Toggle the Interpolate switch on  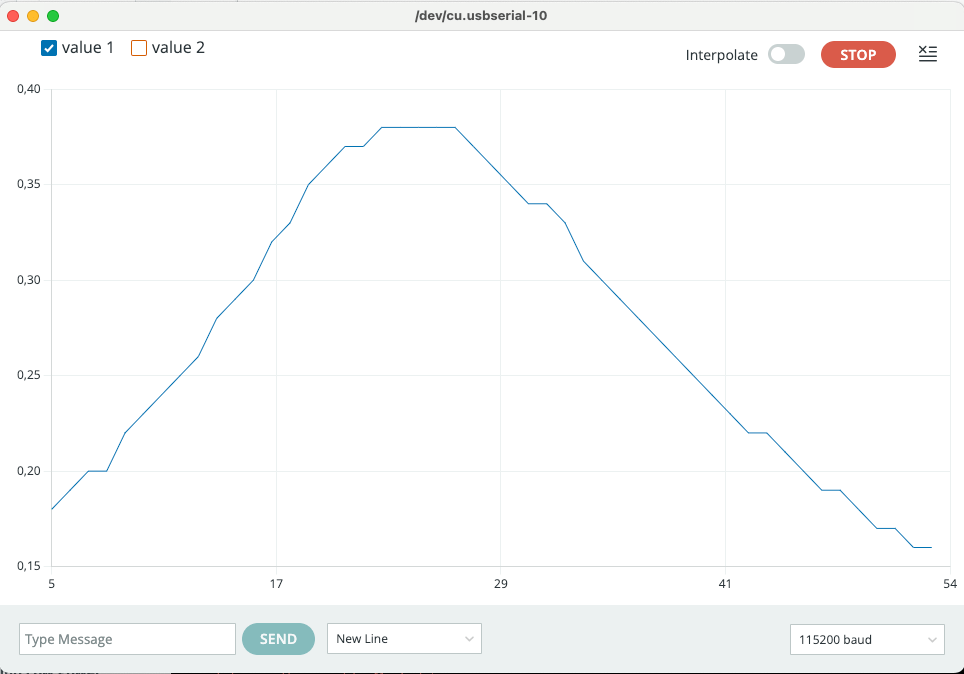click(x=786, y=55)
